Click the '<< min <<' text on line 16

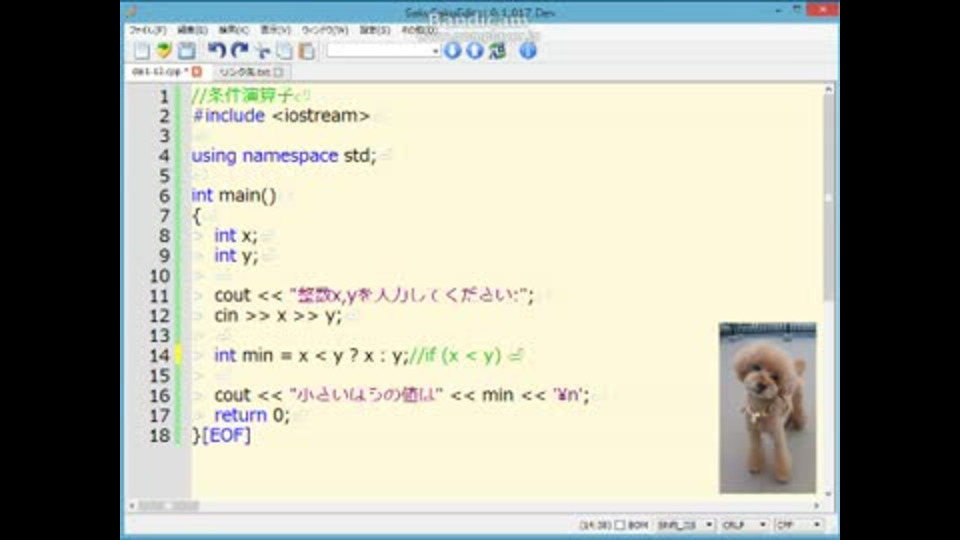pyautogui.click(x=498, y=395)
